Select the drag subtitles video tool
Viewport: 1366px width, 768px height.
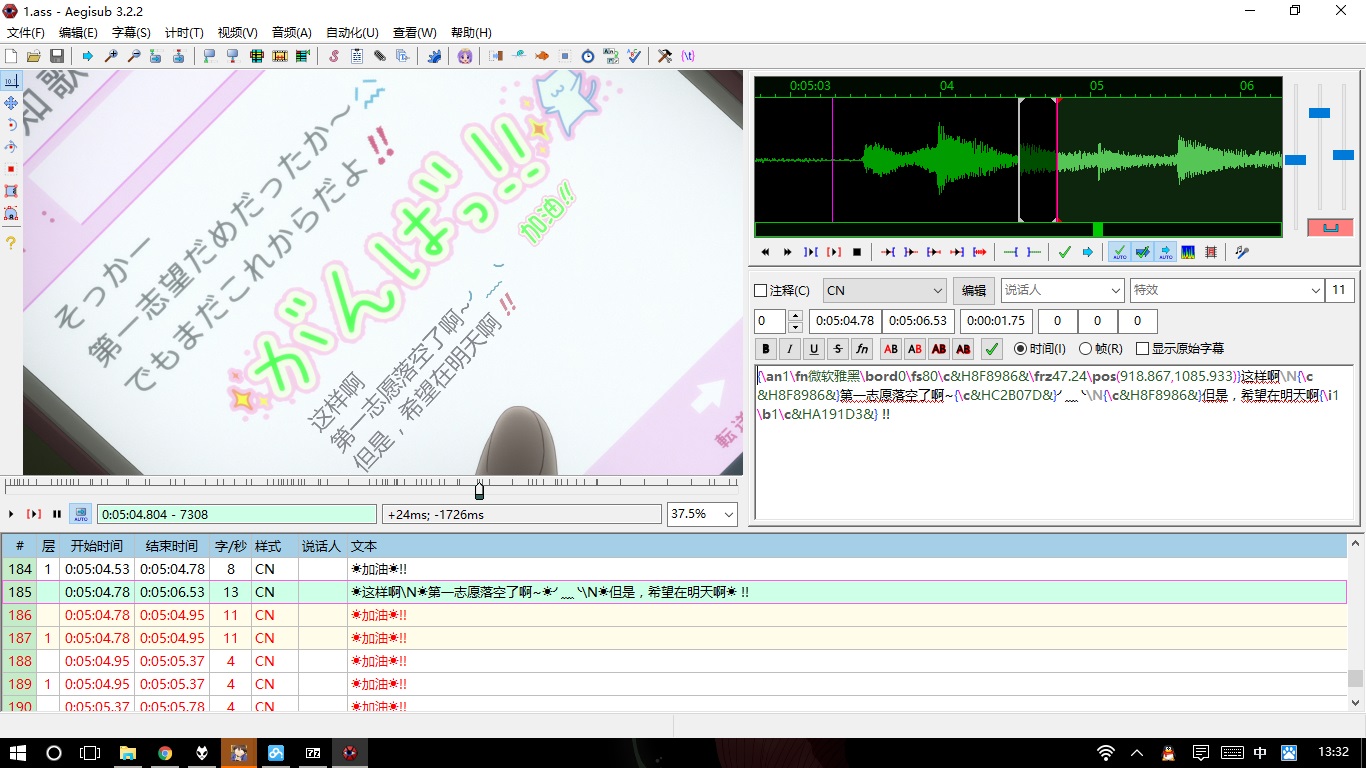click(11, 103)
